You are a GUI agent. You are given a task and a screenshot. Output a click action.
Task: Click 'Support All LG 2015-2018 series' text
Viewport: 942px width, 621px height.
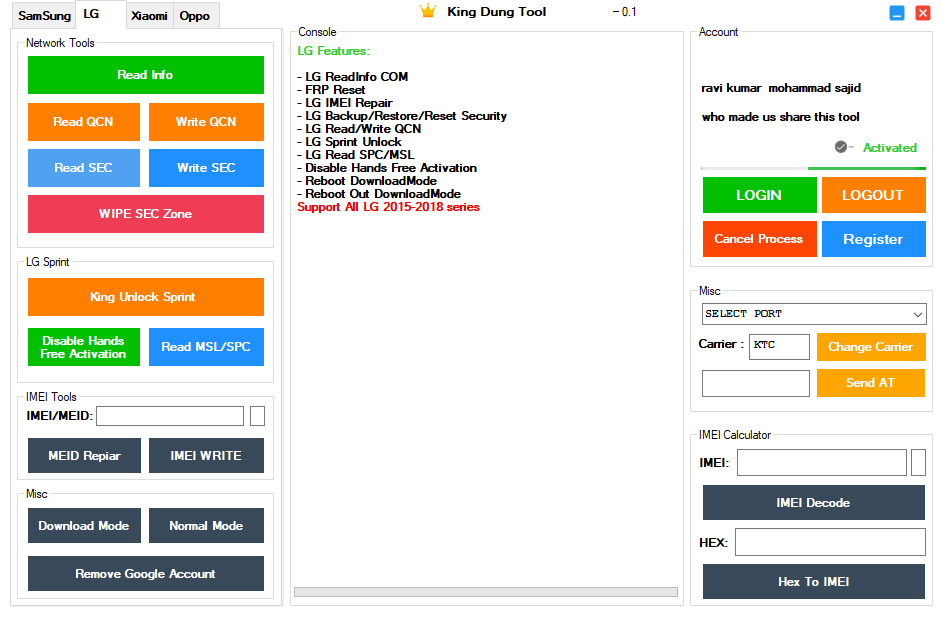[388, 207]
